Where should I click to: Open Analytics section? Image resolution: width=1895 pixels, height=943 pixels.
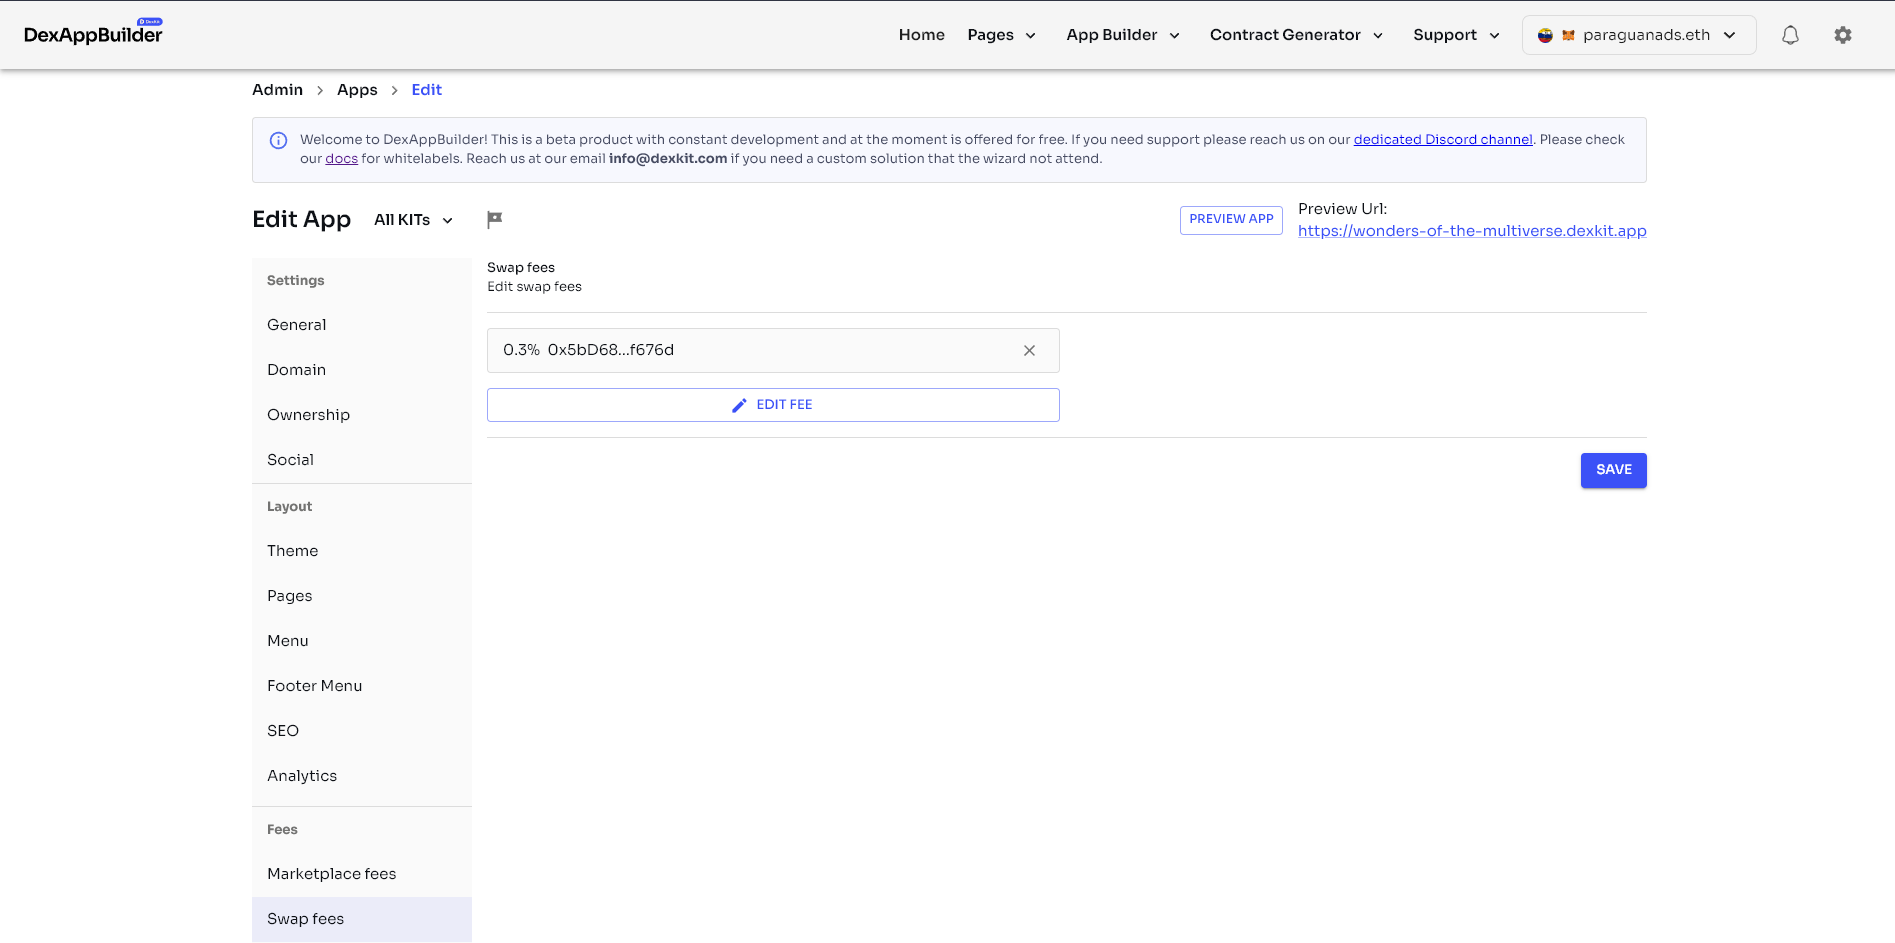tap(362, 776)
